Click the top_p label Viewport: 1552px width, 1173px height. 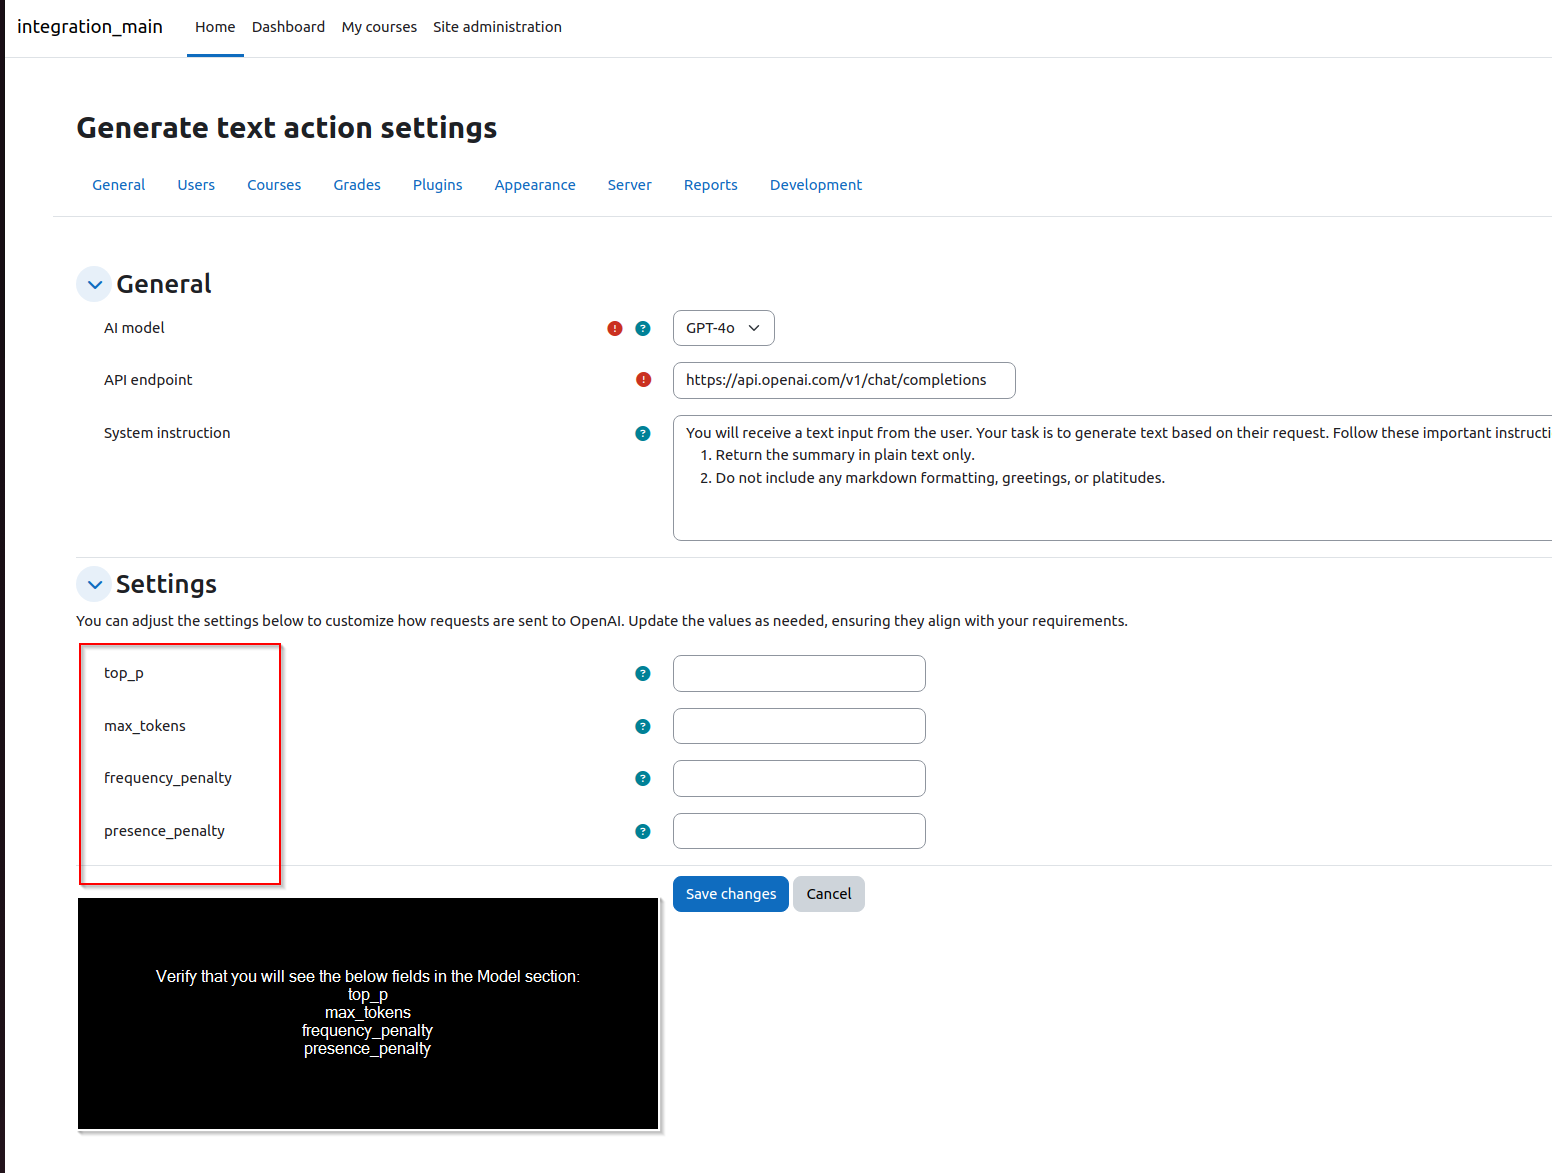(x=124, y=673)
